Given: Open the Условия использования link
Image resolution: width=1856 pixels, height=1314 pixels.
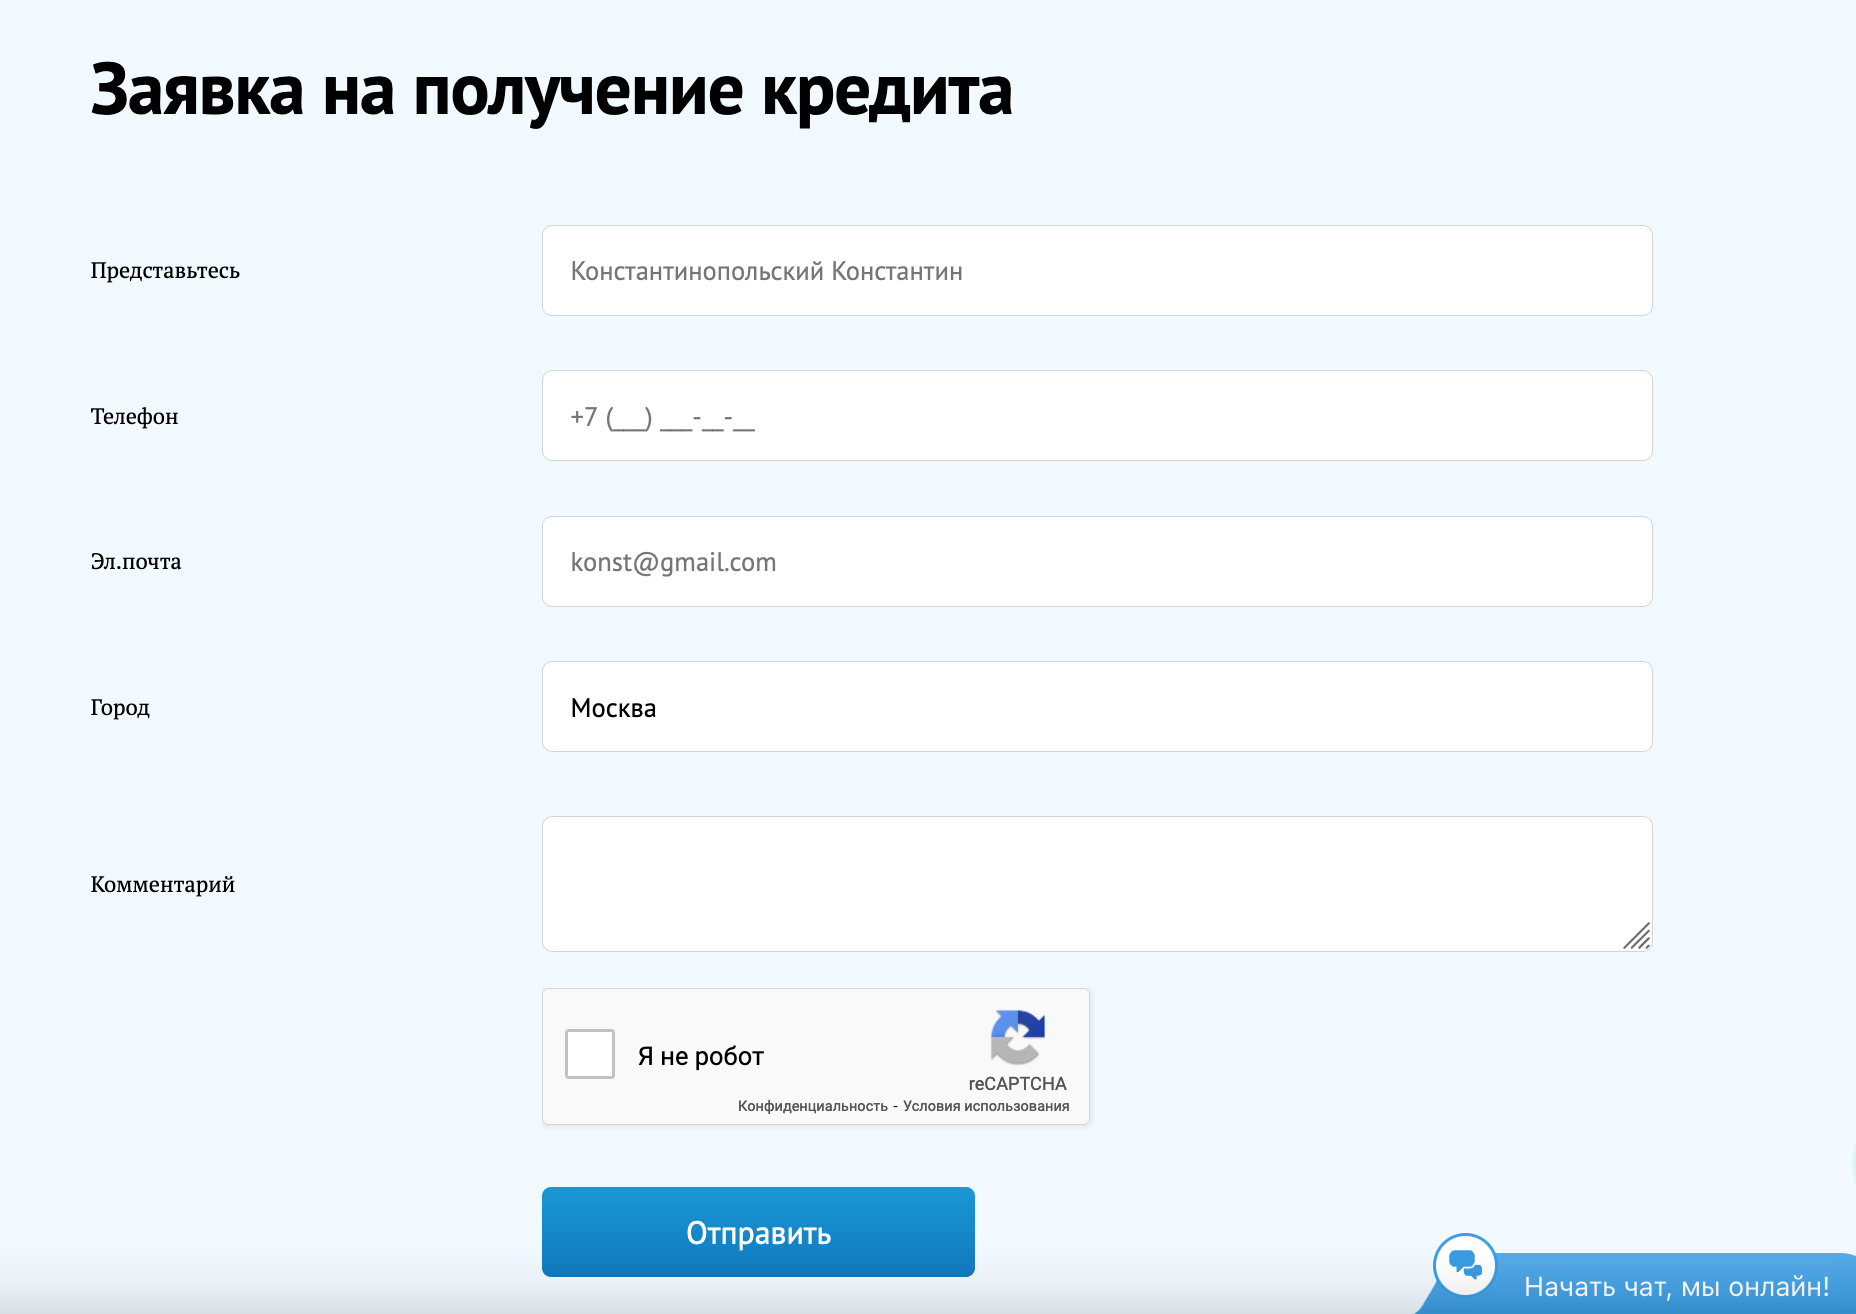Looking at the screenshot, I should click(986, 1106).
